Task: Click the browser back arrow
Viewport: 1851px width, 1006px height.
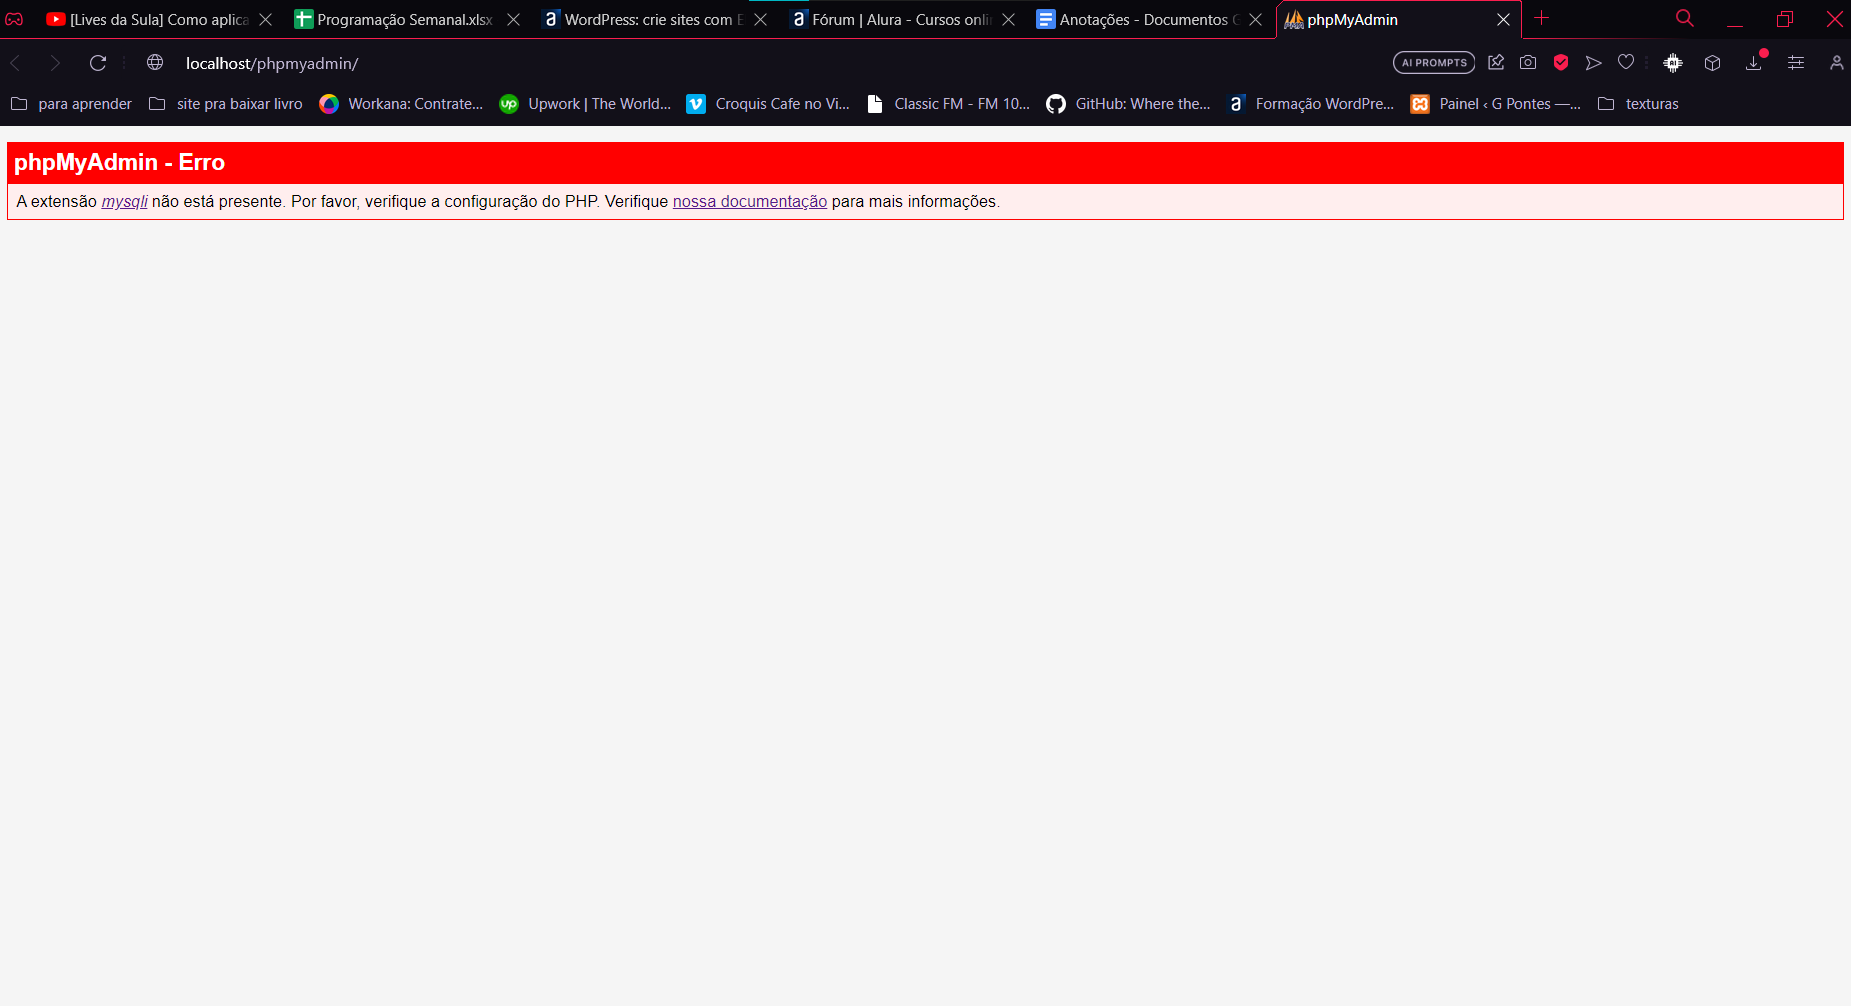Action: [x=16, y=63]
